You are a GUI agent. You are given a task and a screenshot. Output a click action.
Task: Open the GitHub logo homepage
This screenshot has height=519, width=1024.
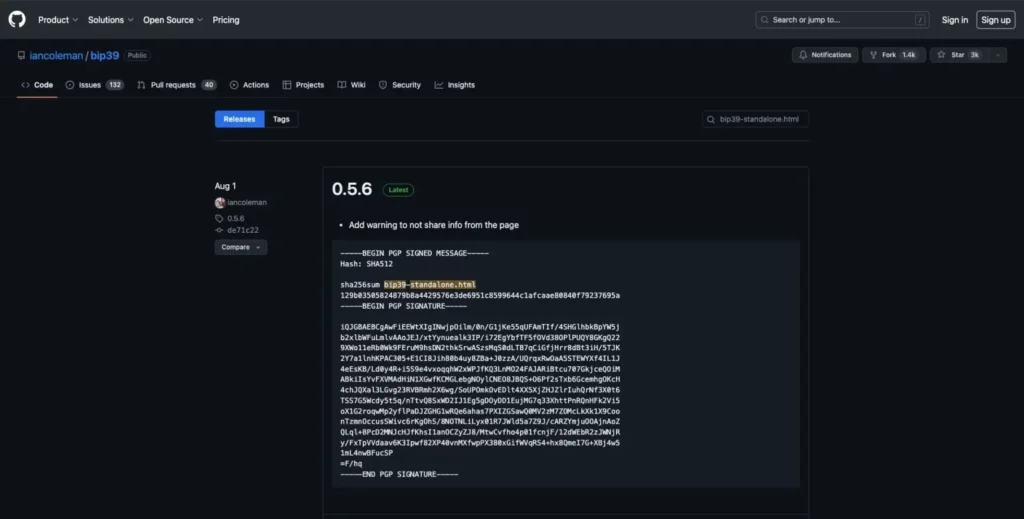[x=17, y=20]
